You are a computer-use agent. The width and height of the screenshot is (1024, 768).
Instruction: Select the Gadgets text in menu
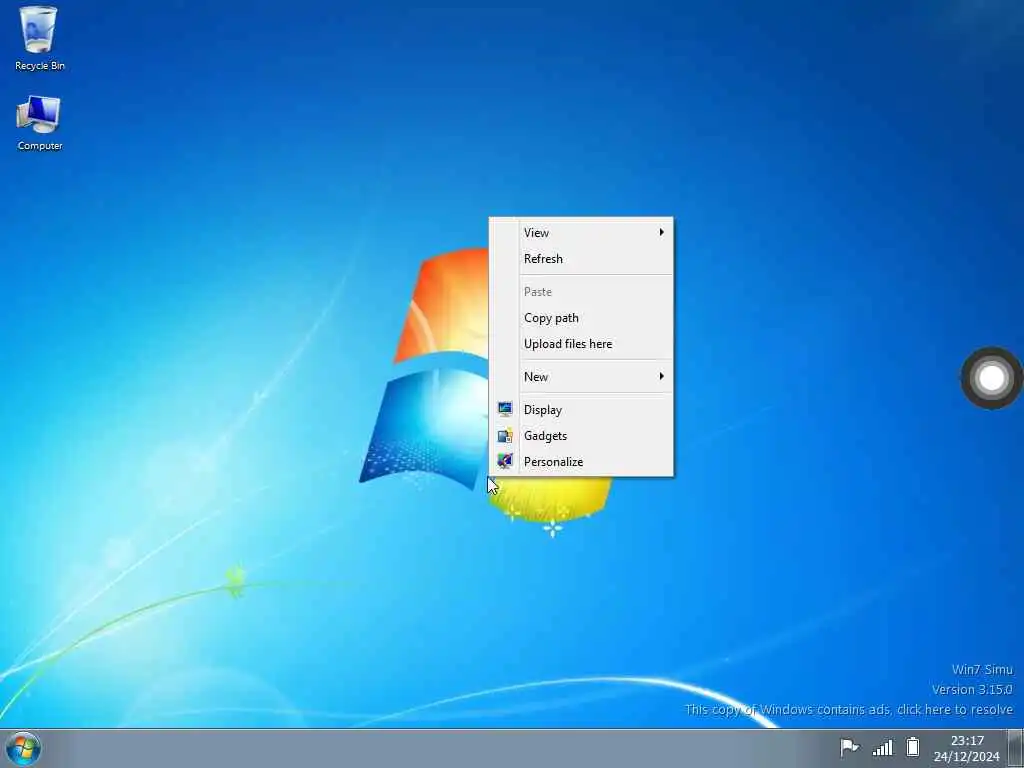coord(545,436)
